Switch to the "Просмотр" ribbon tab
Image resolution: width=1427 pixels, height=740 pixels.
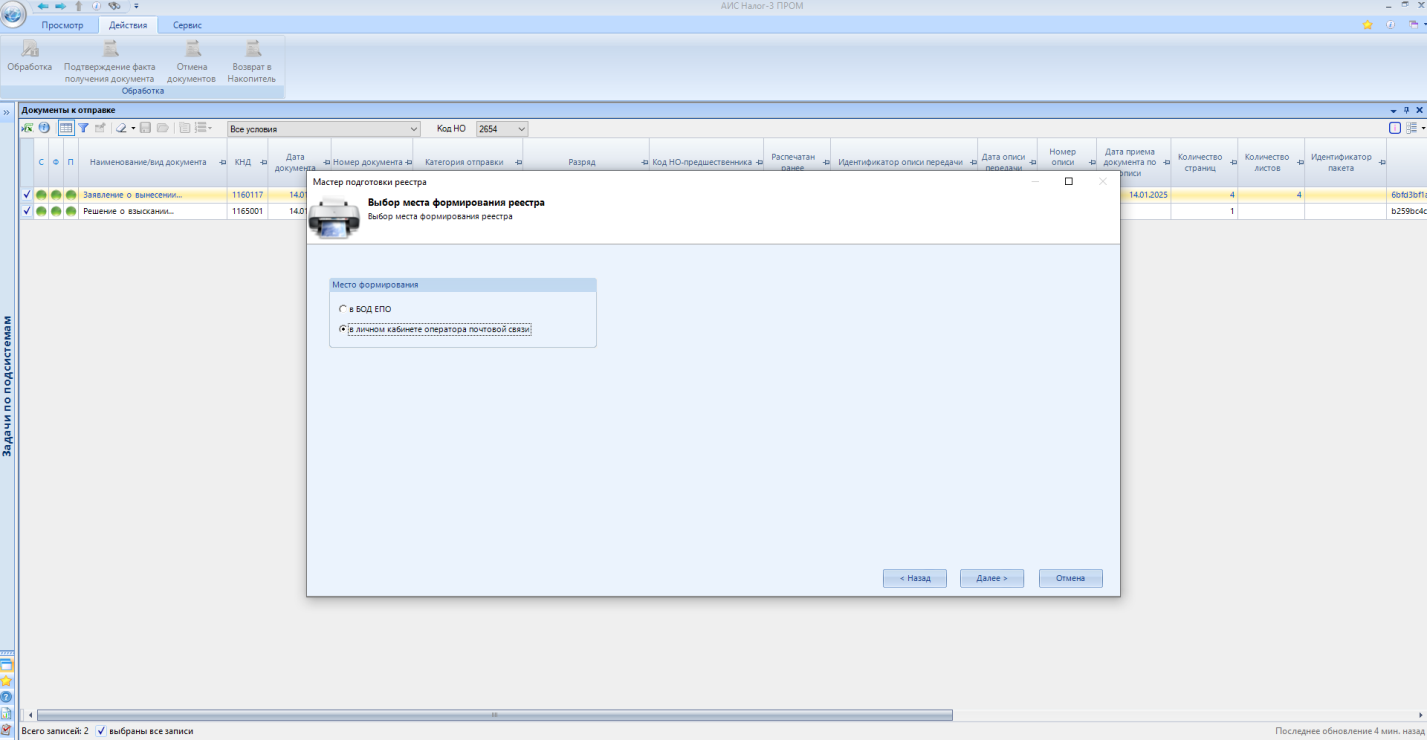point(62,25)
